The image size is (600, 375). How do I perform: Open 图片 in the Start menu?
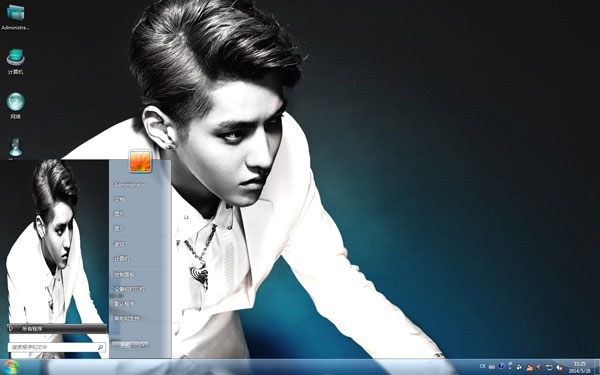click(x=119, y=214)
